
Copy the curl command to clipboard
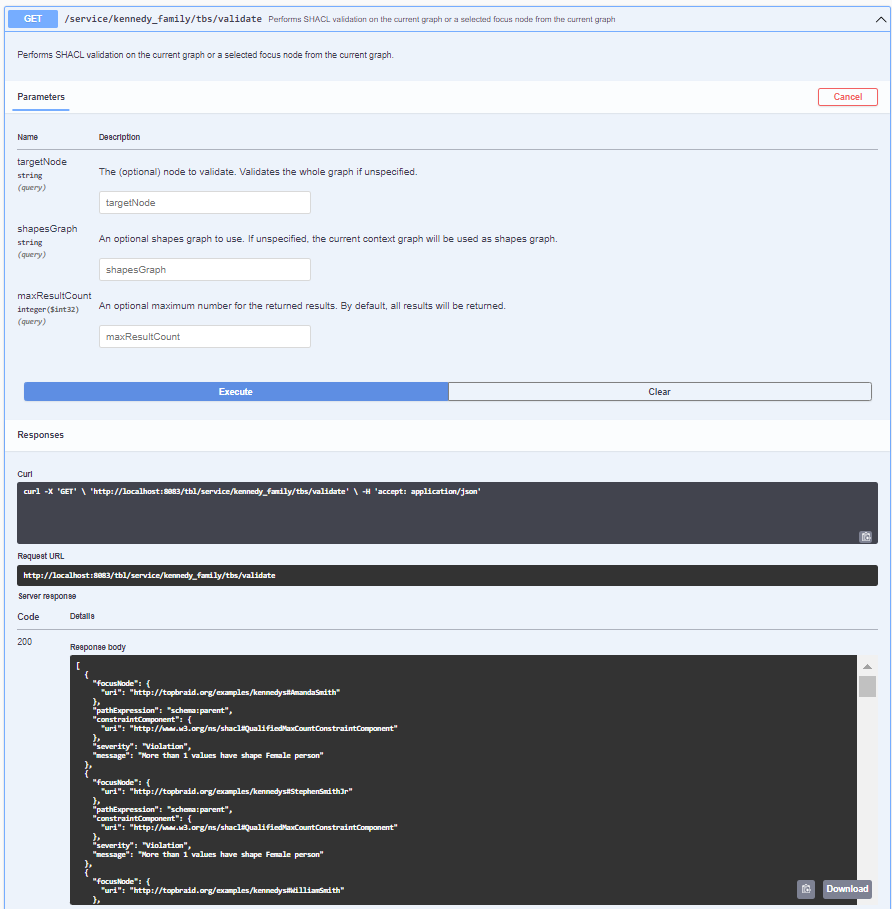[x=866, y=536]
